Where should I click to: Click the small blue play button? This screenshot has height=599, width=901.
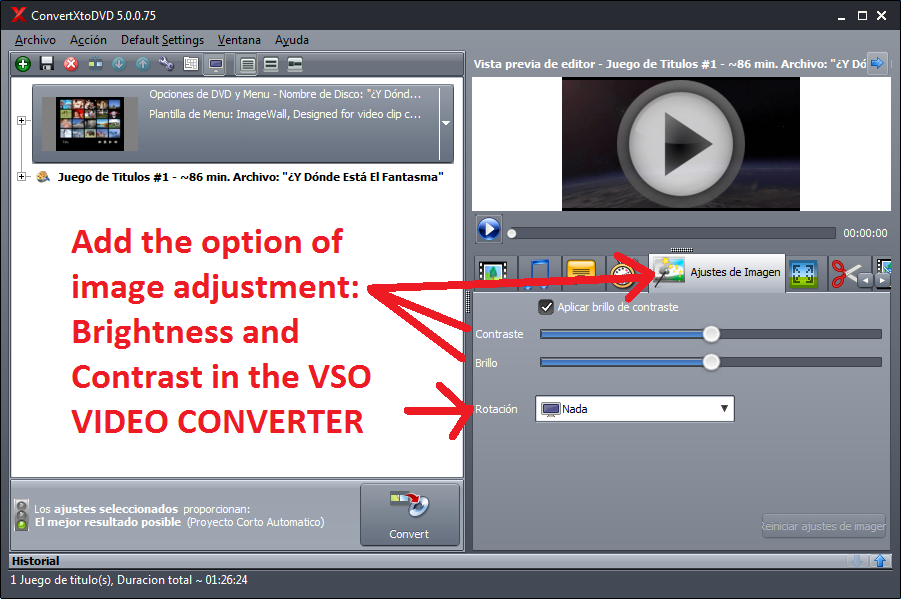[489, 229]
